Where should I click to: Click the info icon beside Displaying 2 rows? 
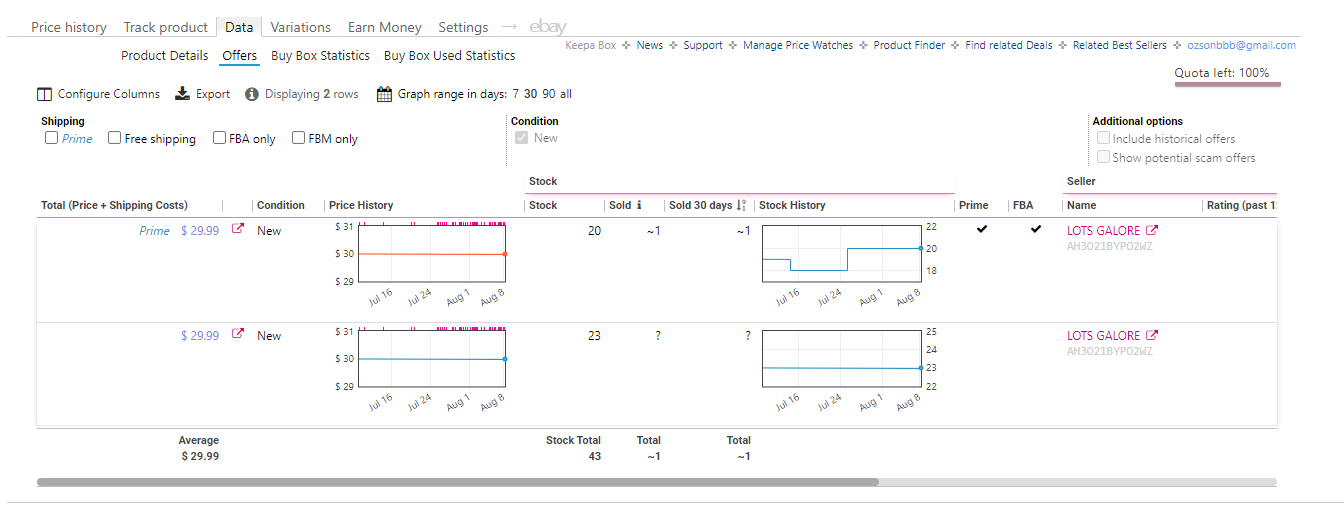252,94
